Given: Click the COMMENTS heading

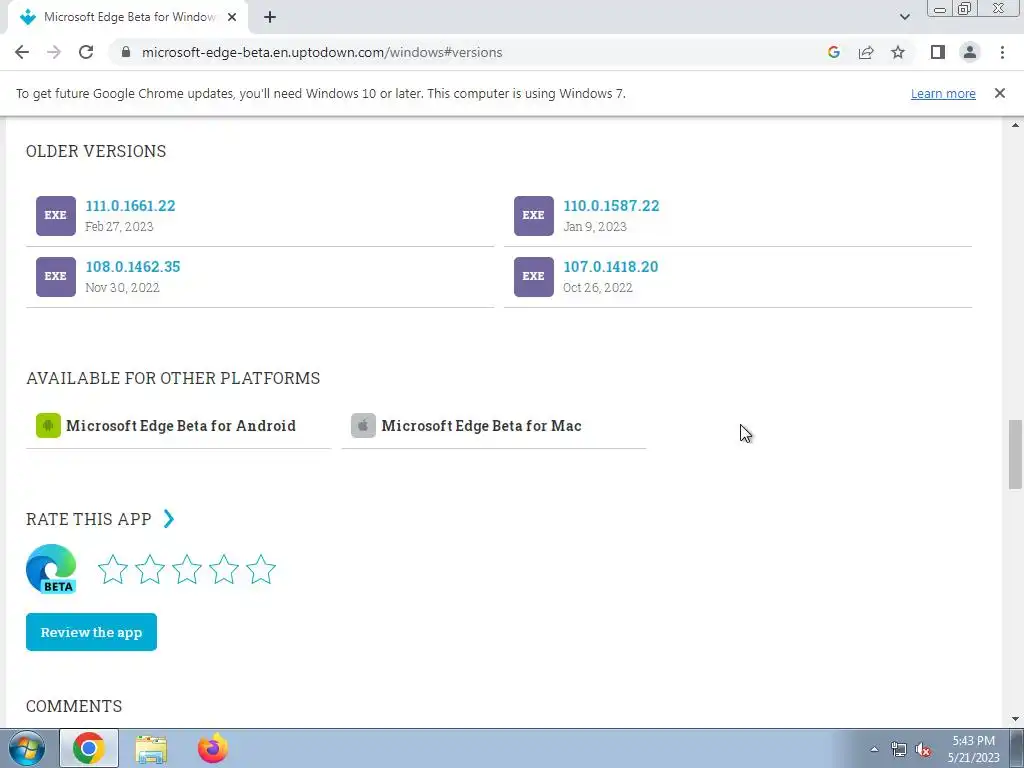Looking at the screenshot, I should 74,706.
